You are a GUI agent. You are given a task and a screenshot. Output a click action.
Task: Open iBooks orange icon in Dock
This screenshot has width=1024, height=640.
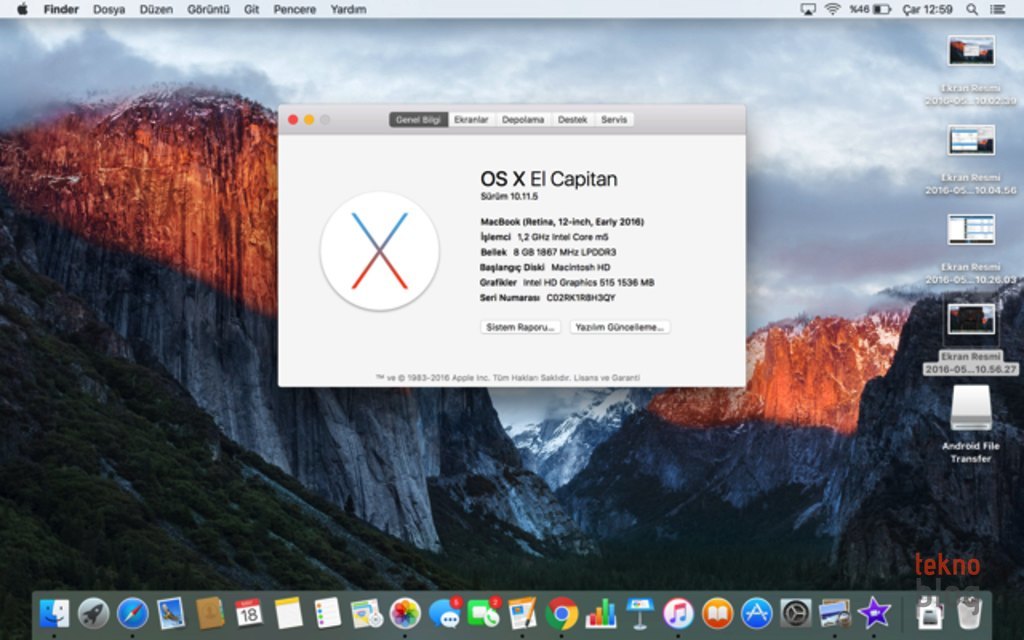point(718,613)
